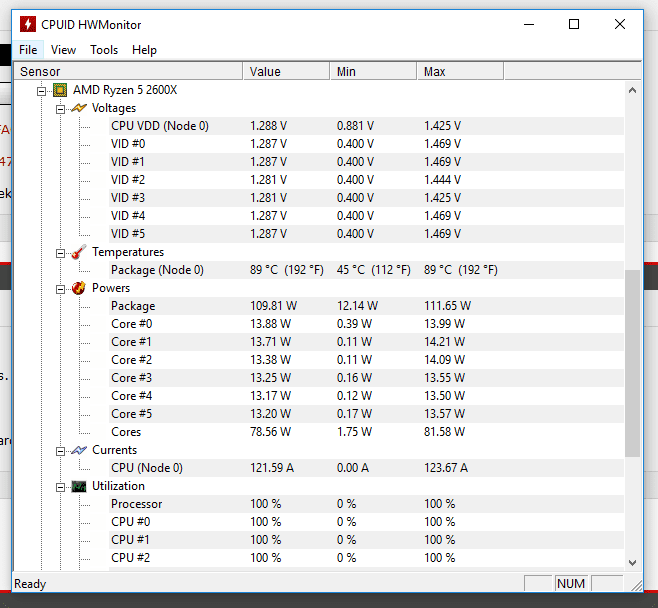
Task: Select the CPU (Node 0) current row
Action: pyautogui.click(x=366, y=468)
